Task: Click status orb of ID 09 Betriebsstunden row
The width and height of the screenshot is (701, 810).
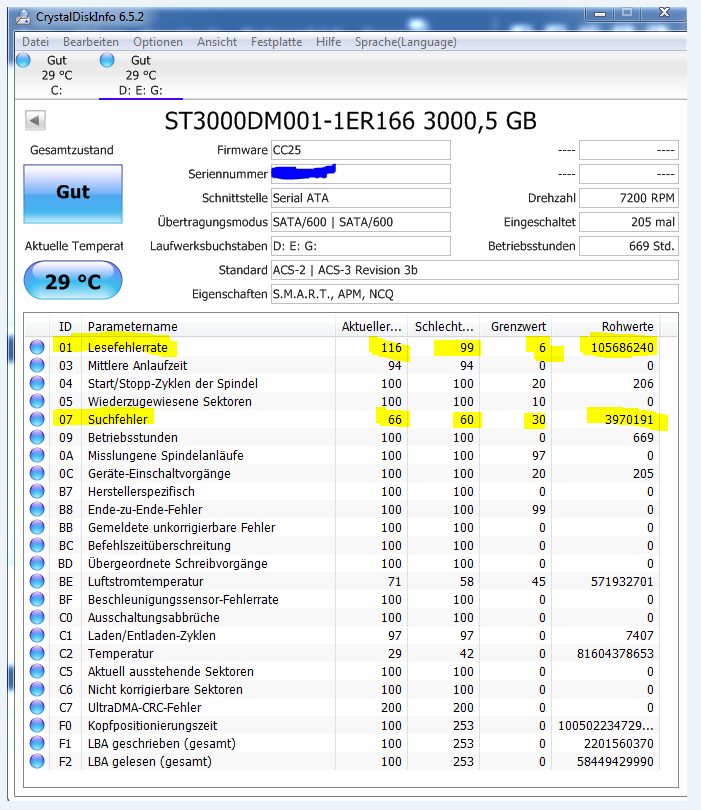Action: (37, 437)
